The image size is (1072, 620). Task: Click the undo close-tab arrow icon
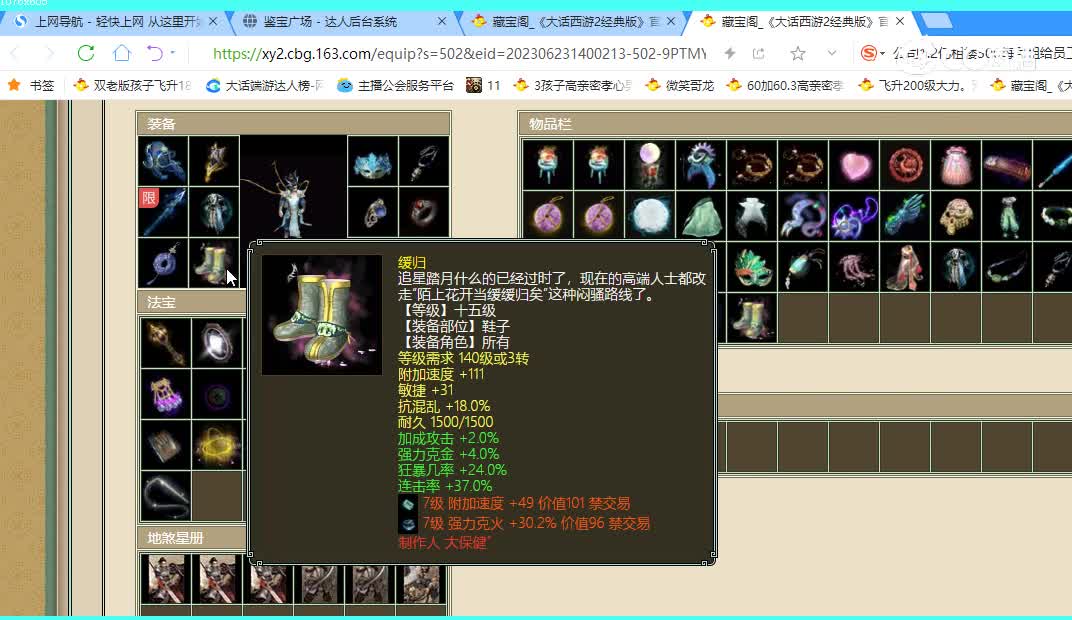pyautogui.click(x=155, y=53)
